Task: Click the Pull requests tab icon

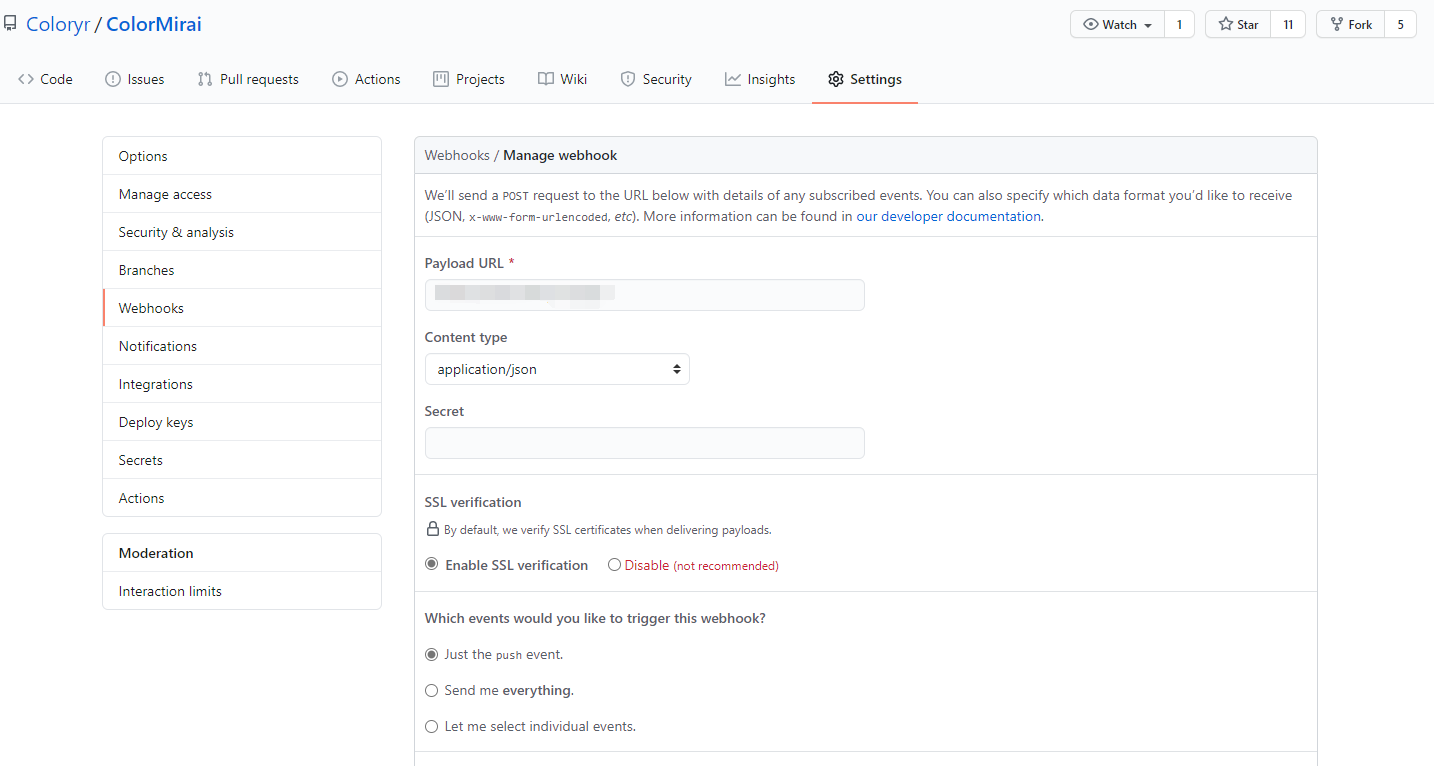Action: pos(205,79)
